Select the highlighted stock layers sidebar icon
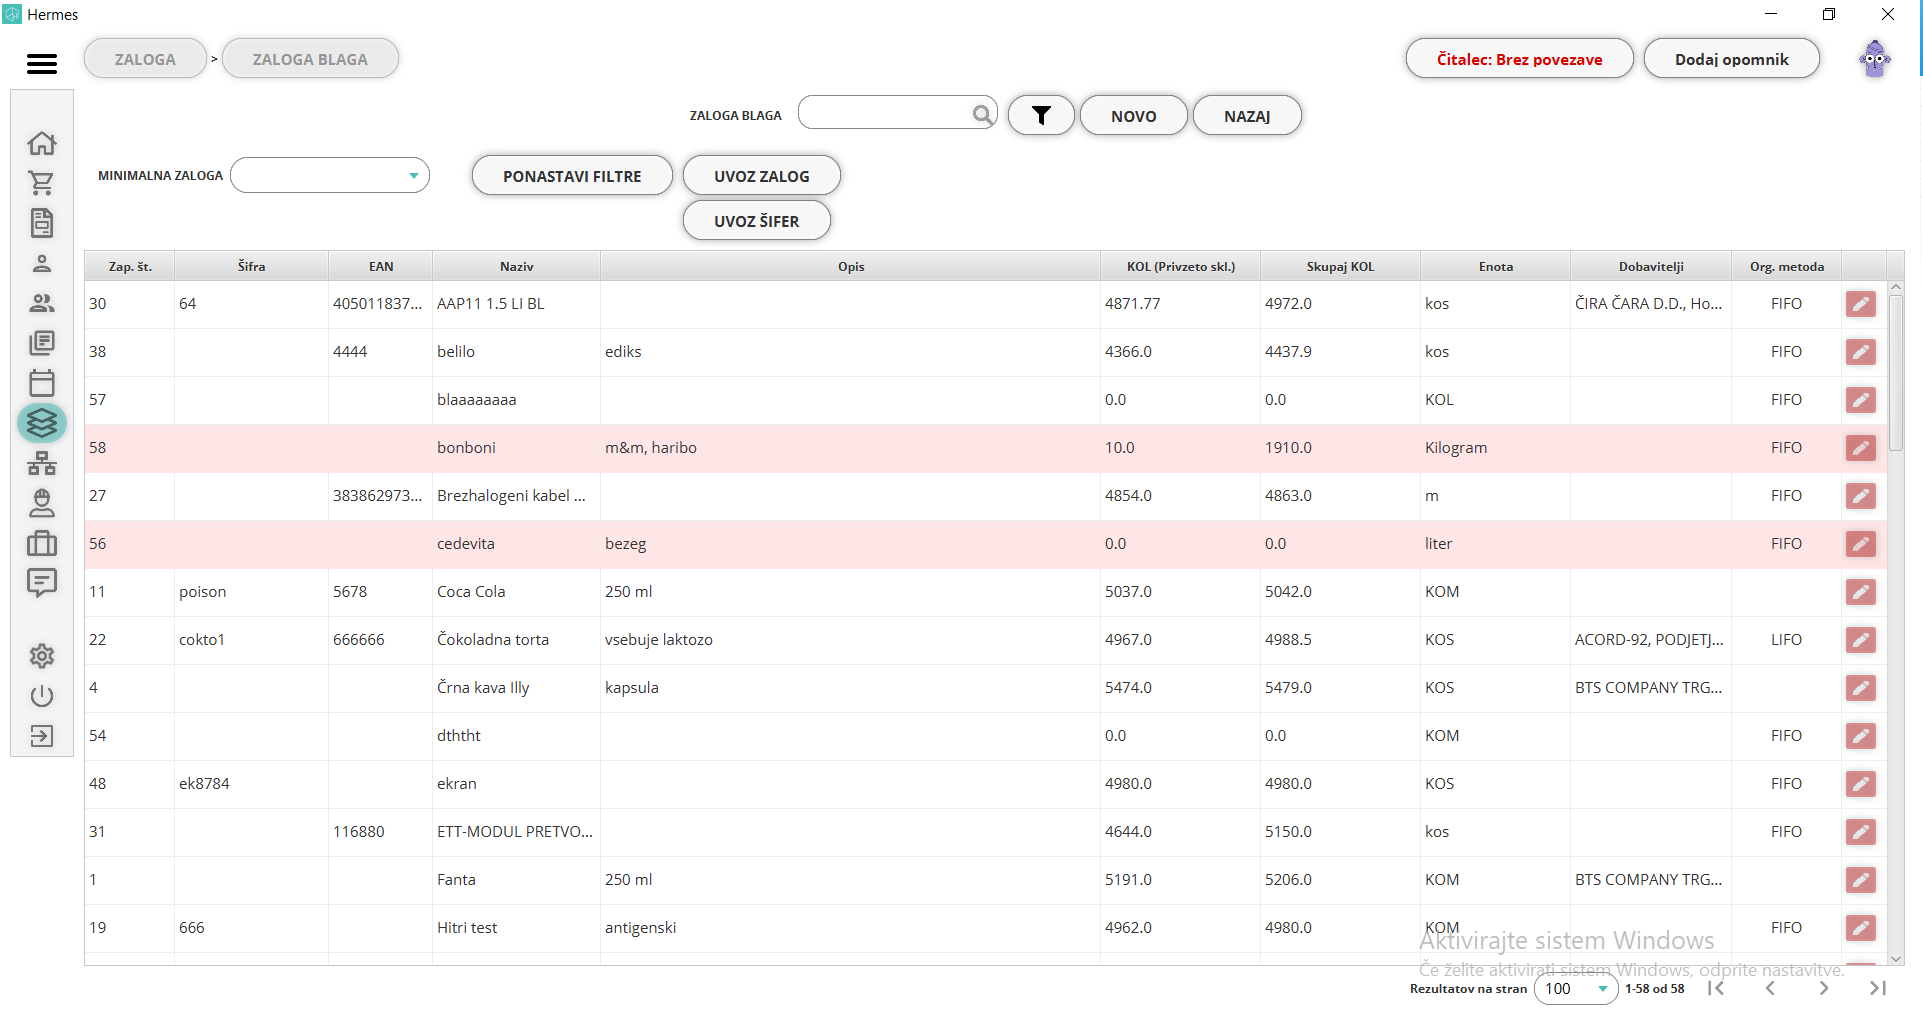 [x=42, y=424]
